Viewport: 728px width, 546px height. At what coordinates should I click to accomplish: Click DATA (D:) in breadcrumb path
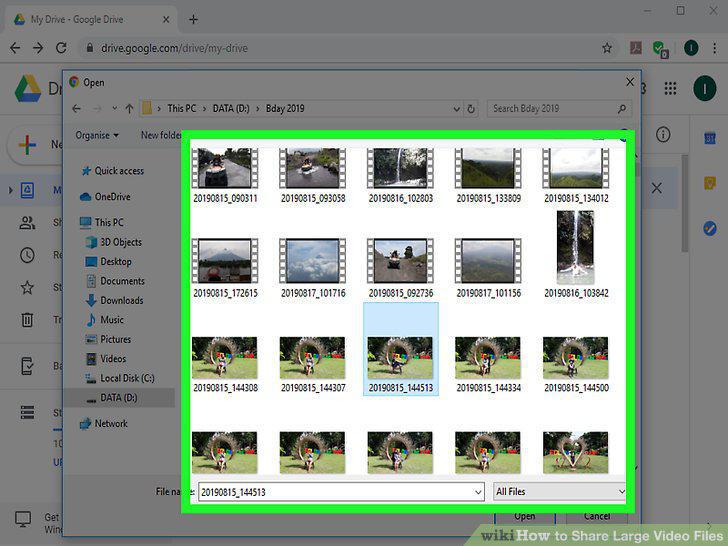click(x=231, y=109)
